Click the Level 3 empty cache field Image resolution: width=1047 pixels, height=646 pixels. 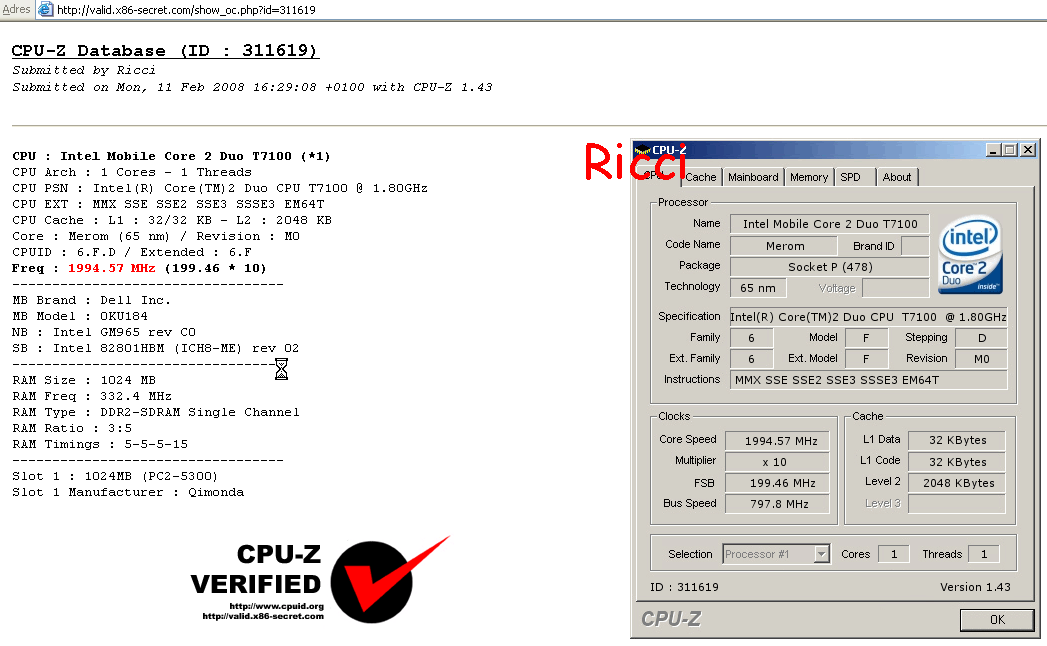pos(957,504)
